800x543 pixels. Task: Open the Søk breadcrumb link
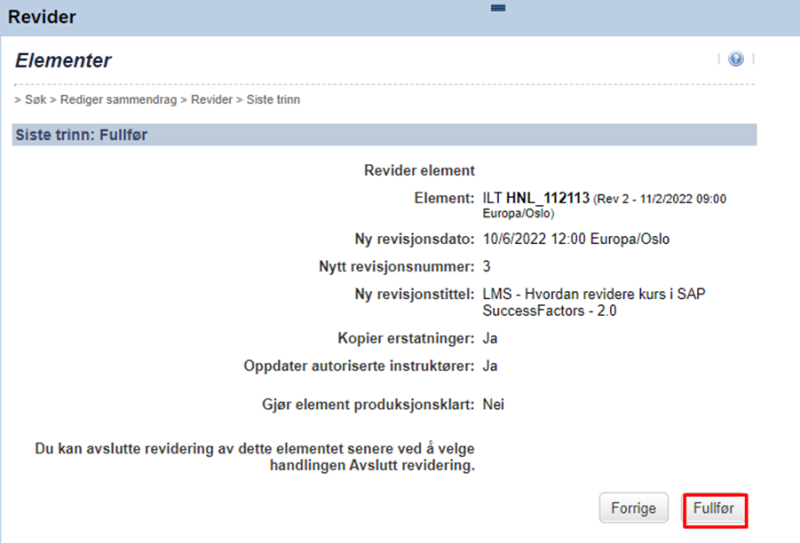click(x=35, y=100)
